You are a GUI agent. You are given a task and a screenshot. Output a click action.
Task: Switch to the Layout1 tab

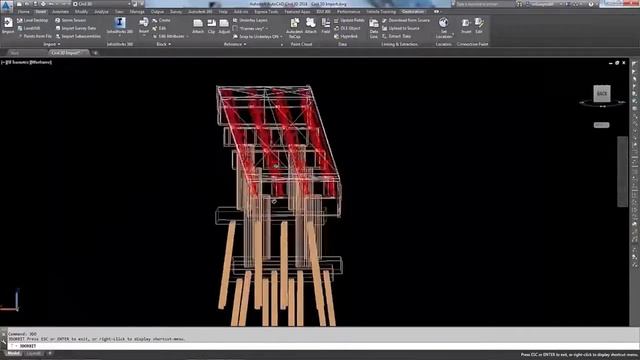pyautogui.click(x=34, y=353)
